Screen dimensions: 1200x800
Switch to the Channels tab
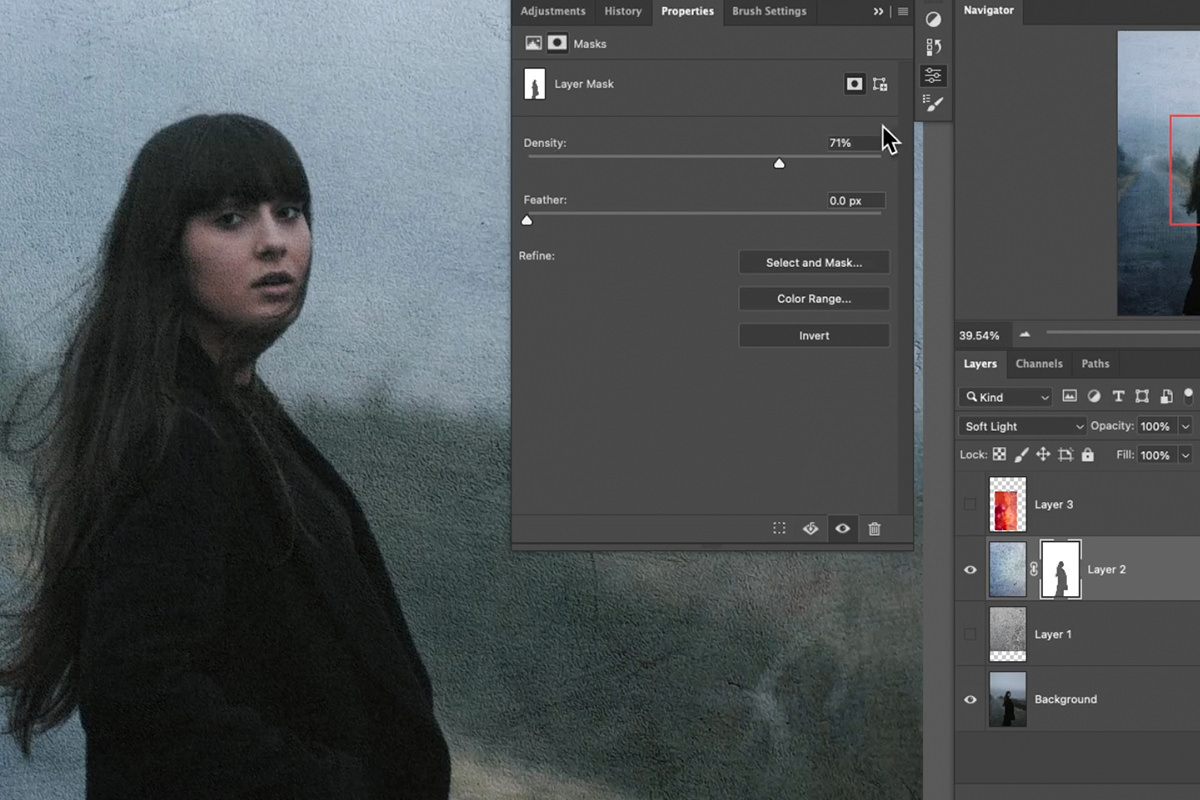pyautogui.click(x=1039, y=364)
